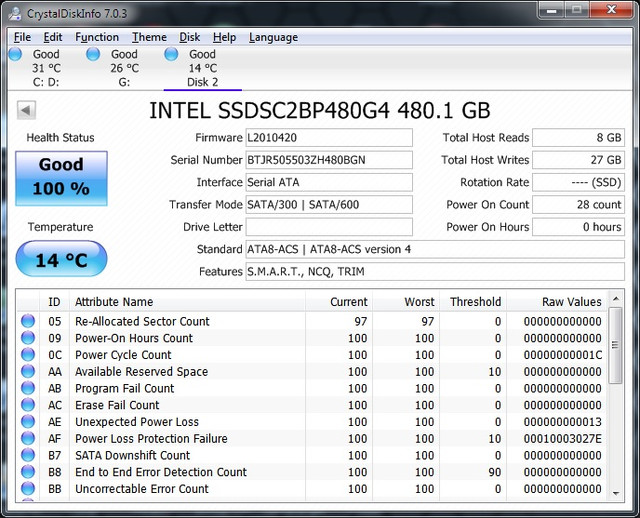Image resolution: width=640 pixels, height=518 pixels.
Task: Go to previous disk with arrow button
Action: (x=27, y=110)
